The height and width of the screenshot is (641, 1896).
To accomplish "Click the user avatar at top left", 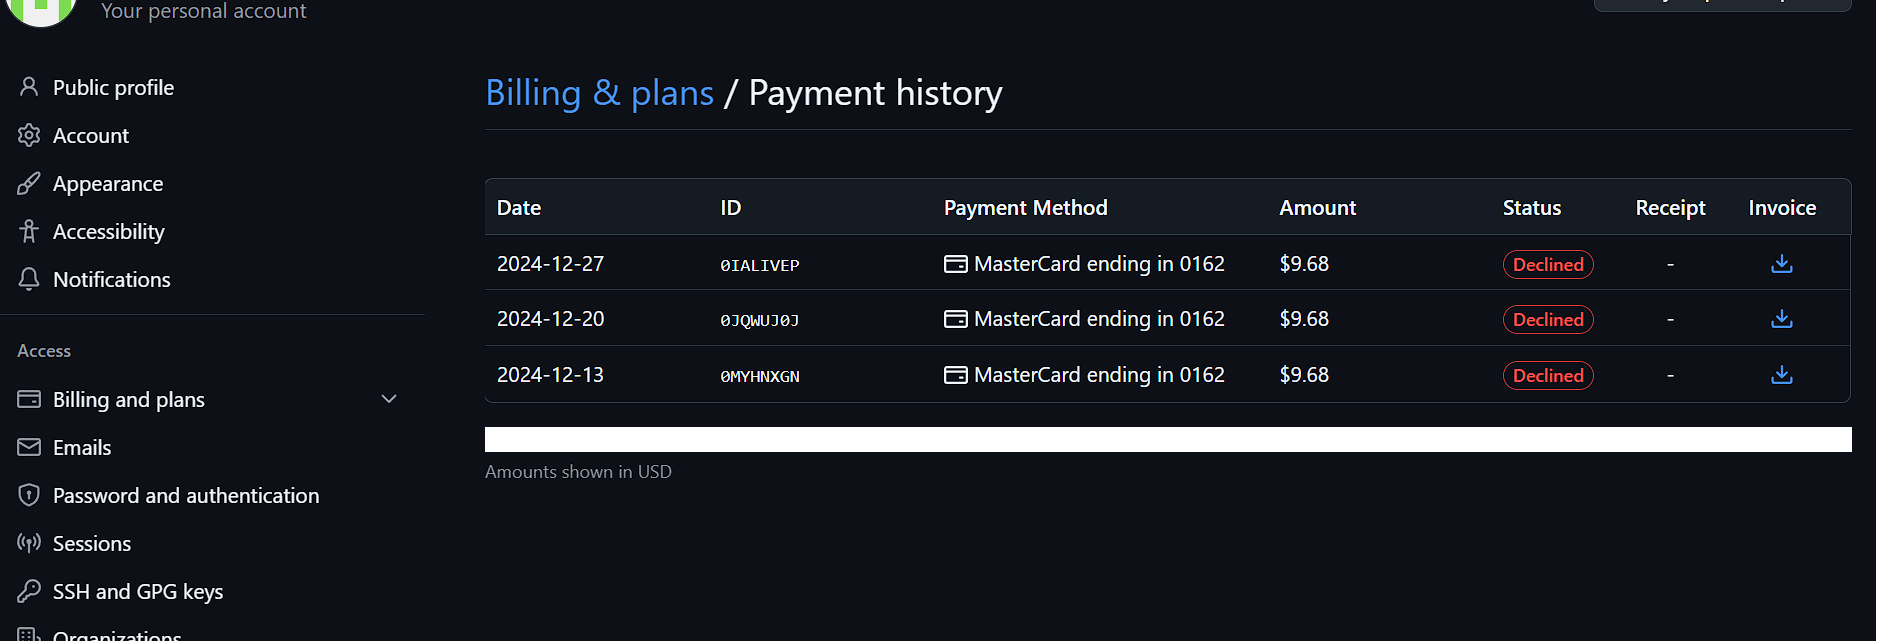I will click(42, 10).
